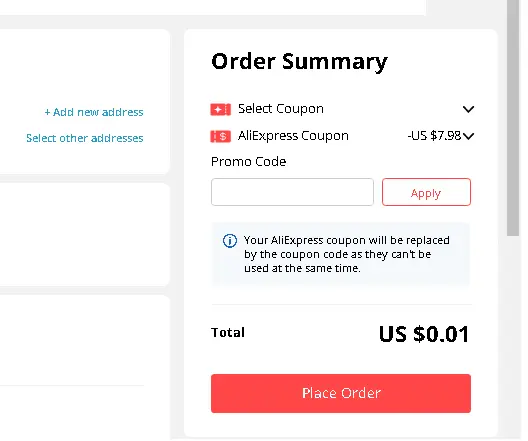Click the Total label
Screen dimensions: 528x441
[x=228, y=333]
